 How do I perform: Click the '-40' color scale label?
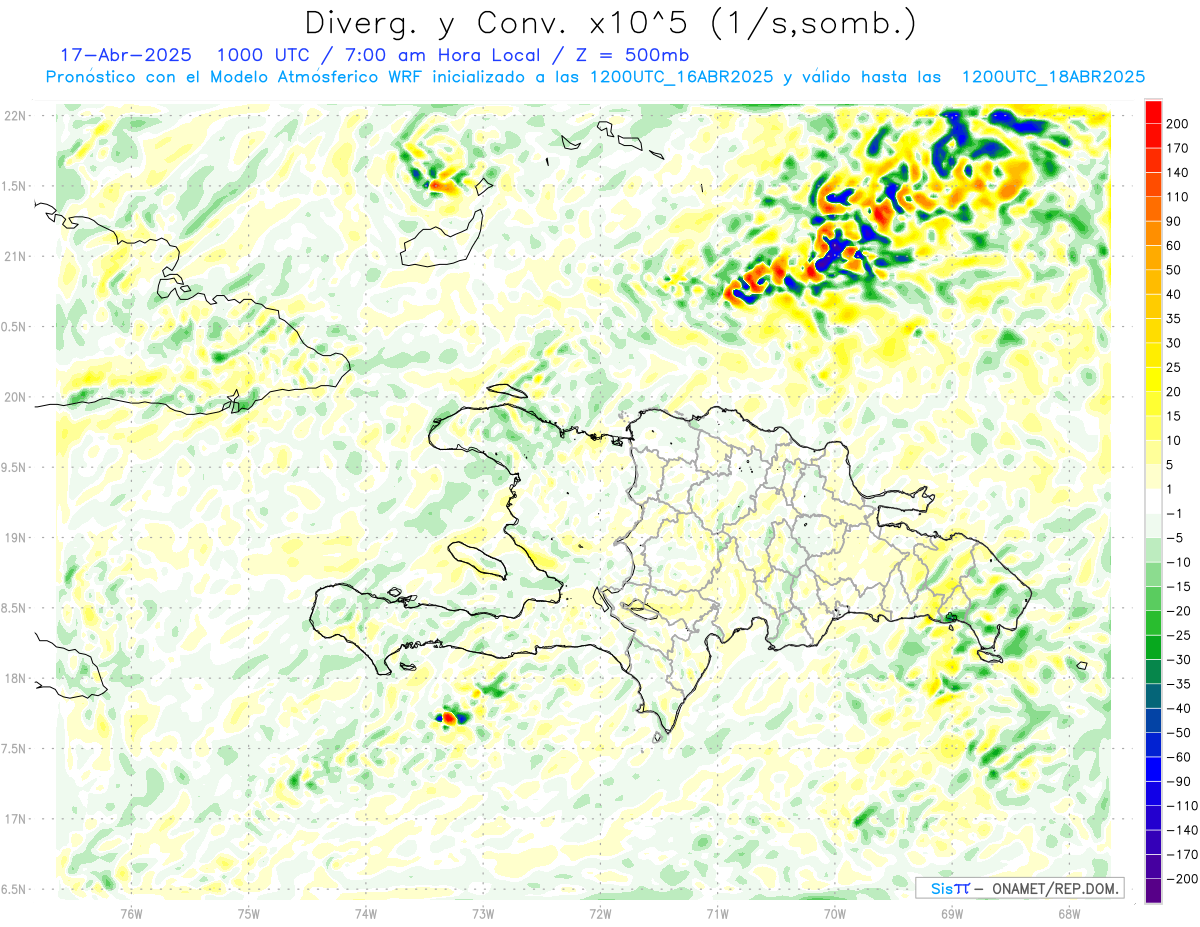tap(1176, 709)
